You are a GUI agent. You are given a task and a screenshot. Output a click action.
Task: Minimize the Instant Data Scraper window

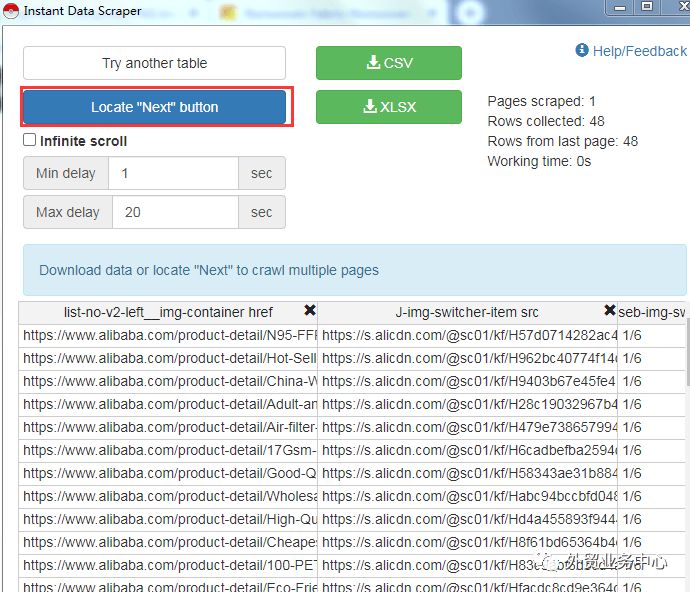[x=620, y=7]
